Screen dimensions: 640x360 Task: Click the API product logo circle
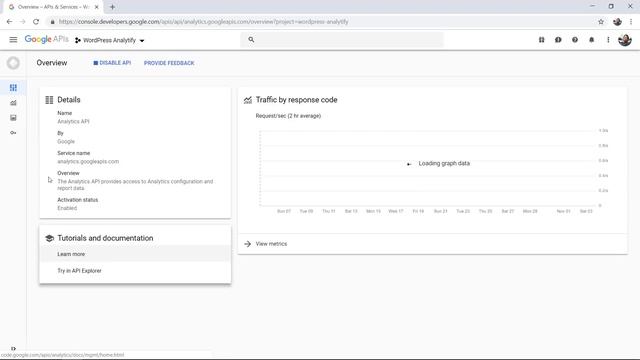(13, 63)
